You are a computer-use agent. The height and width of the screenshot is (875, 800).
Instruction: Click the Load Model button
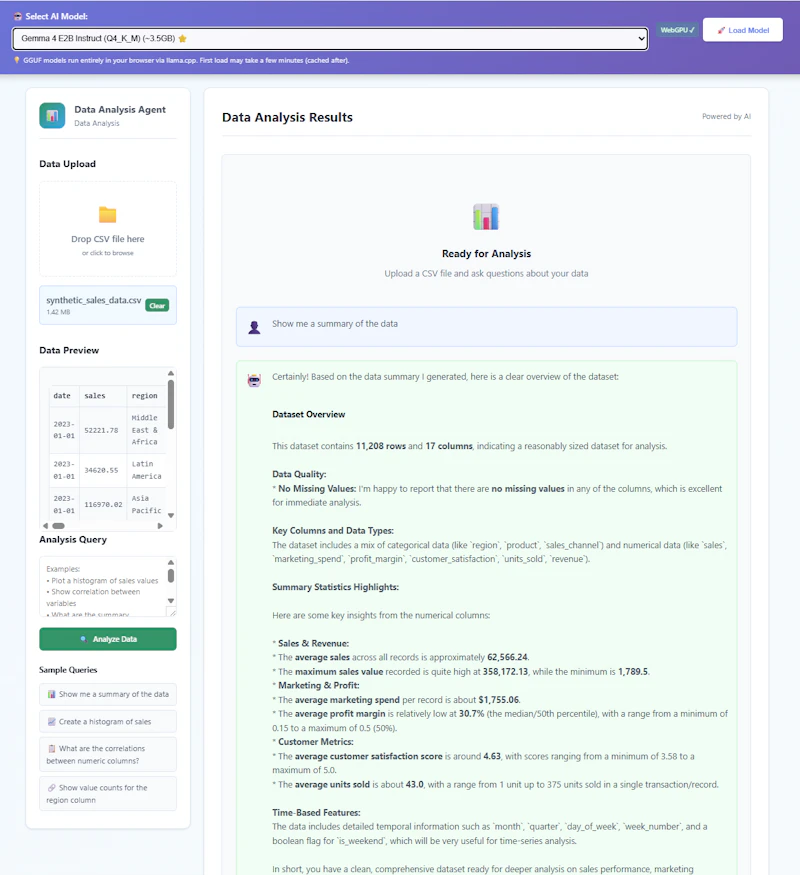pyautogui.click(x=743, y=30)
